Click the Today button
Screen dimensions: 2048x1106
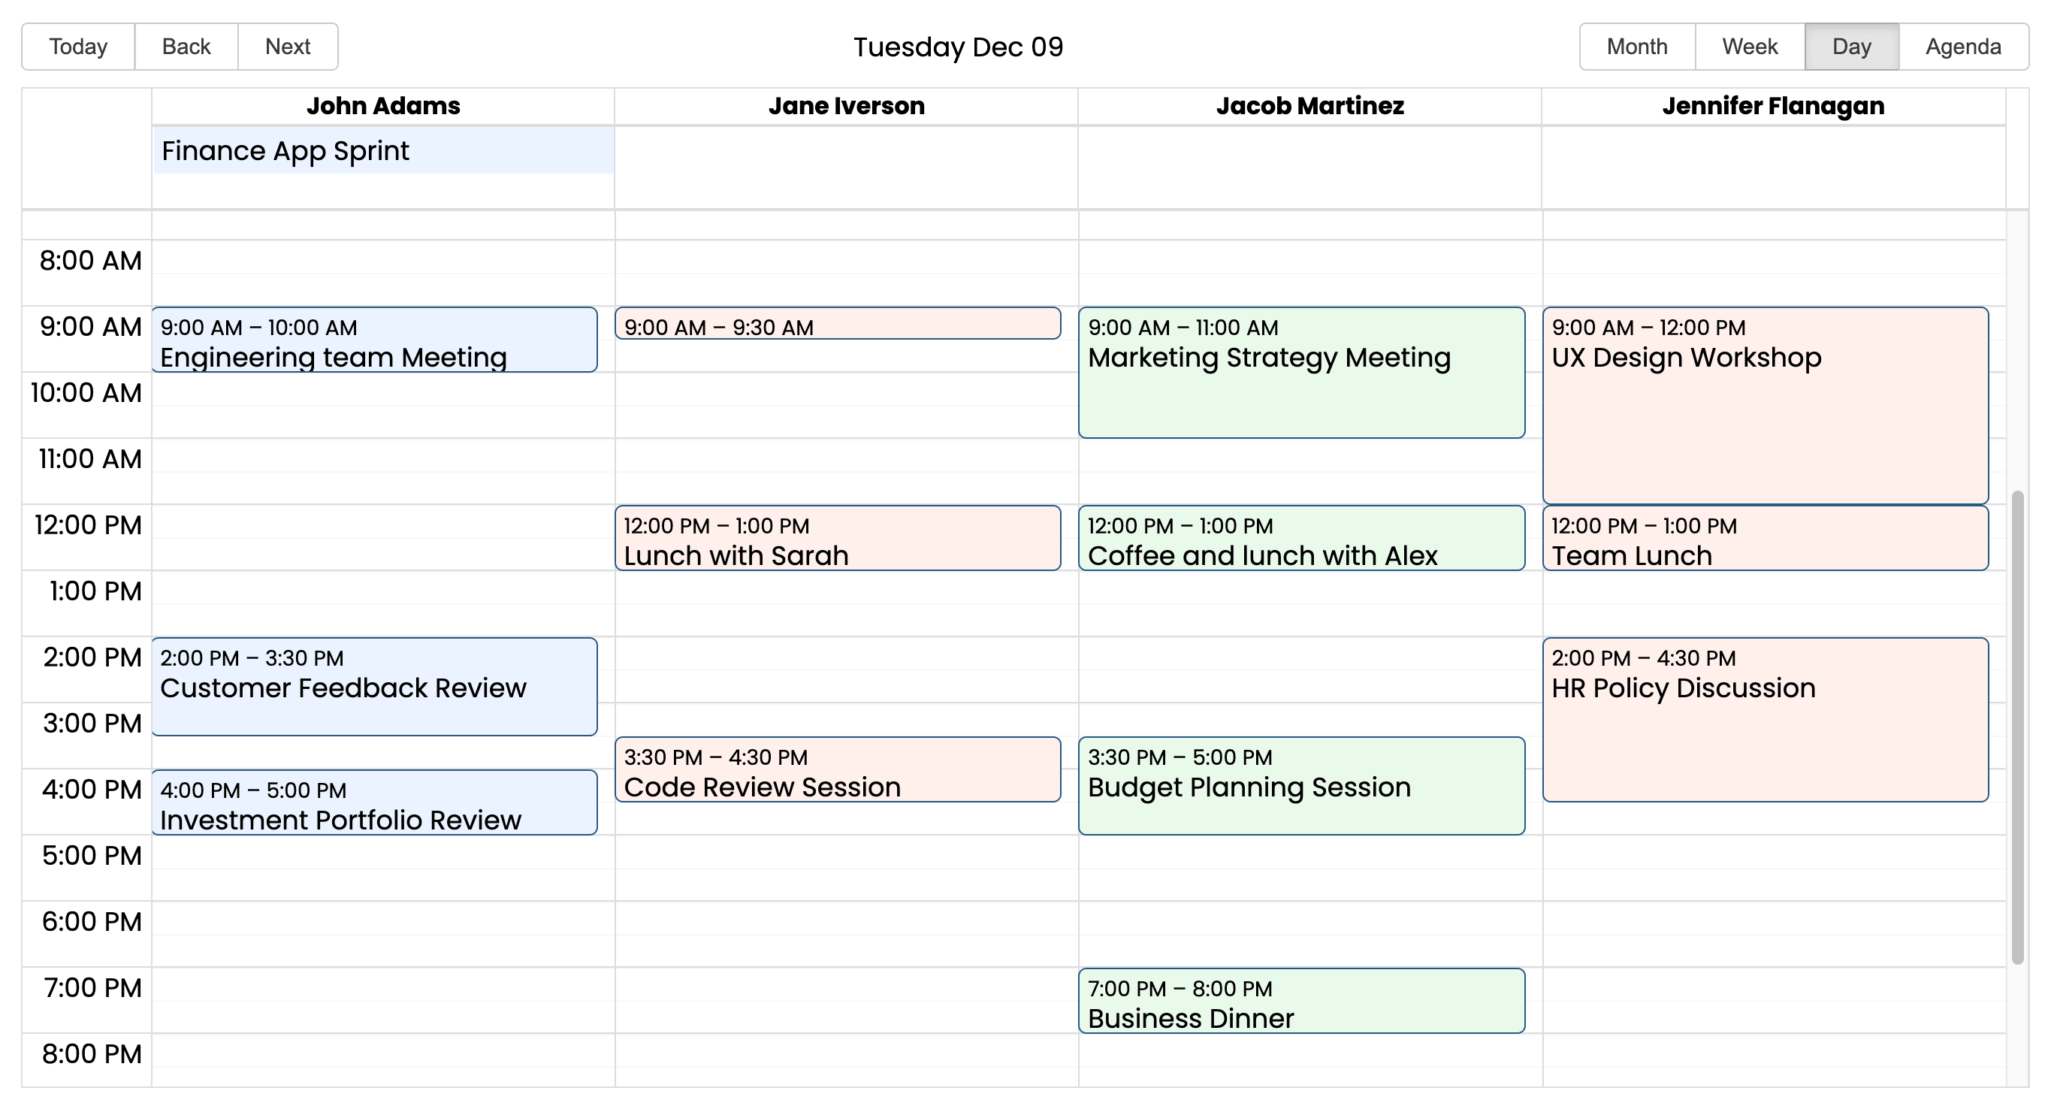click(x=78, y=47)
